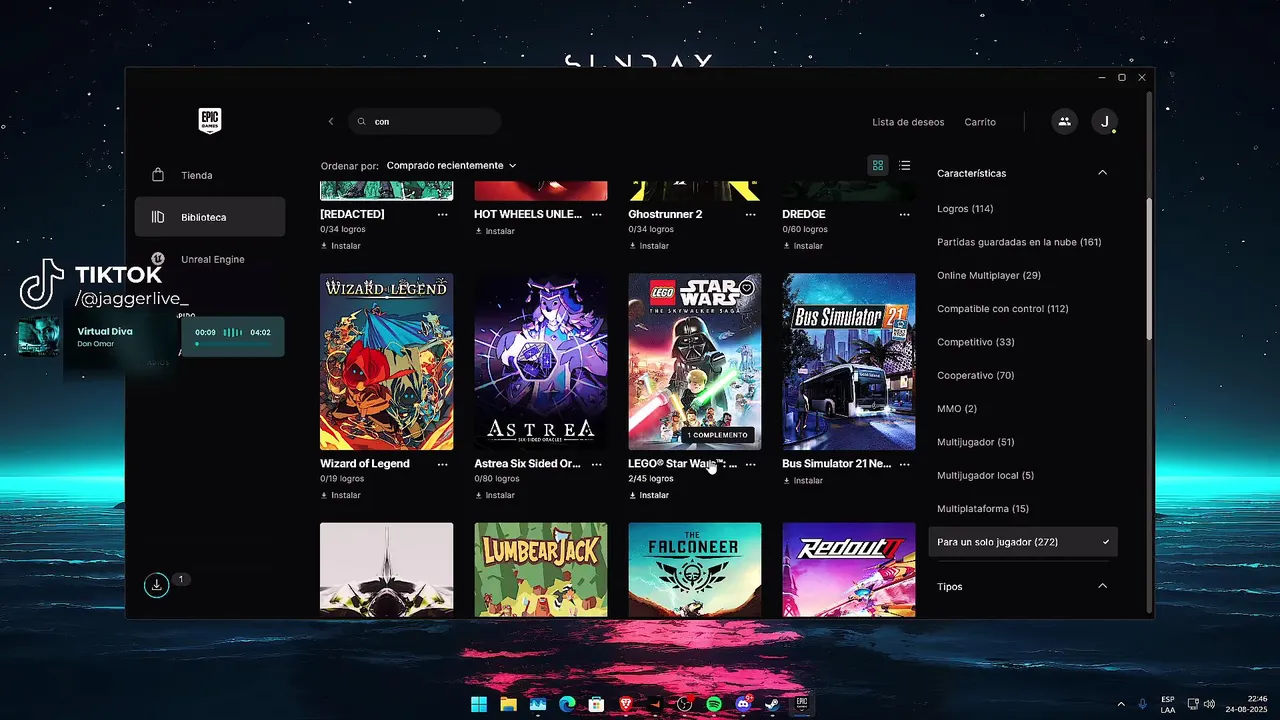The height and width of the screenshot is (720, 1280).
Task: Switch library to grid view
Action: pos(878,165)
